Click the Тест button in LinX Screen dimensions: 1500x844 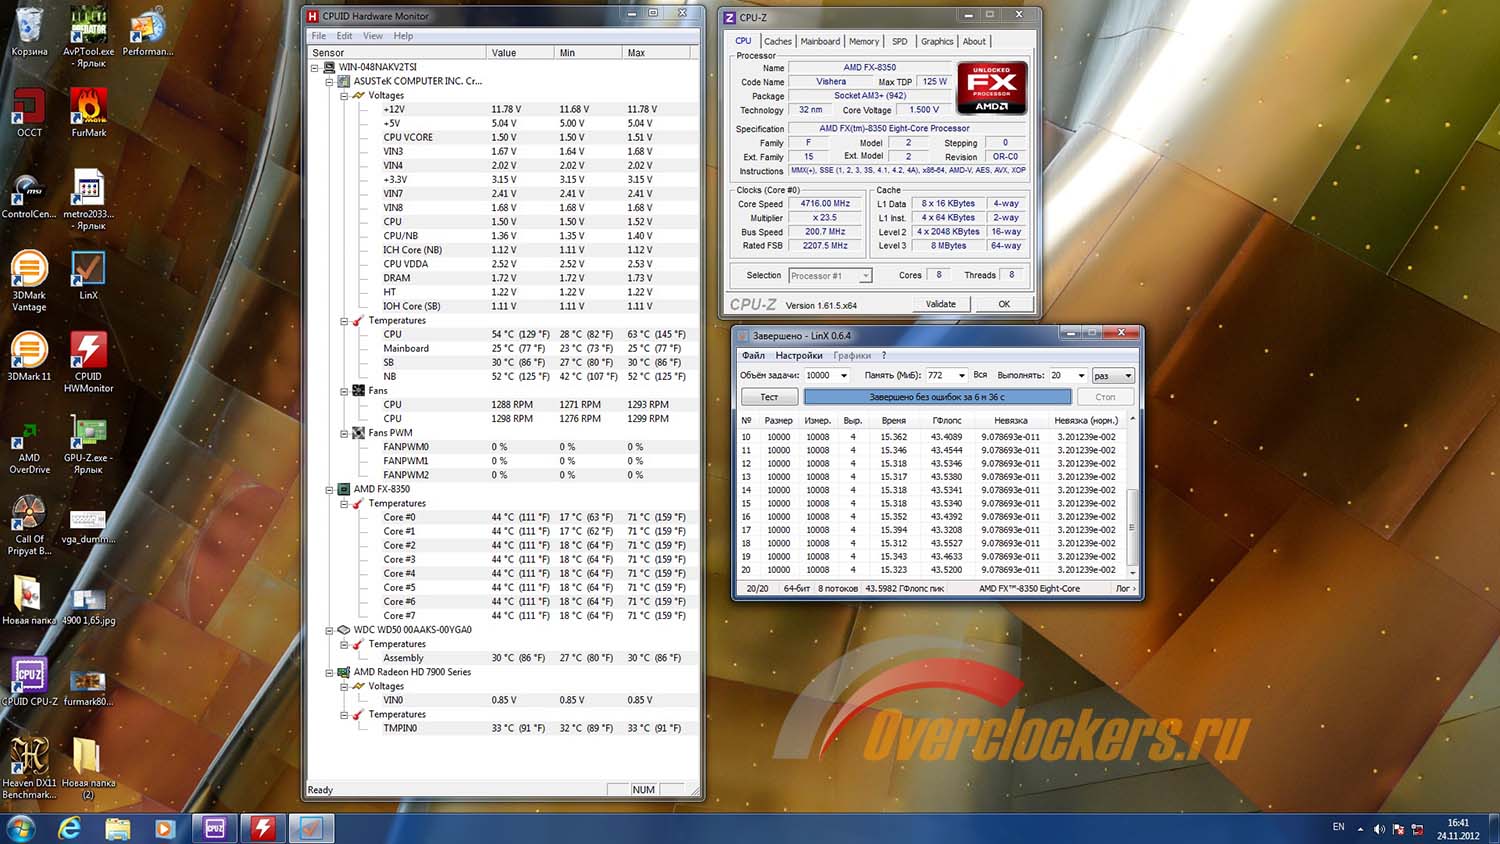pos(769,397)
